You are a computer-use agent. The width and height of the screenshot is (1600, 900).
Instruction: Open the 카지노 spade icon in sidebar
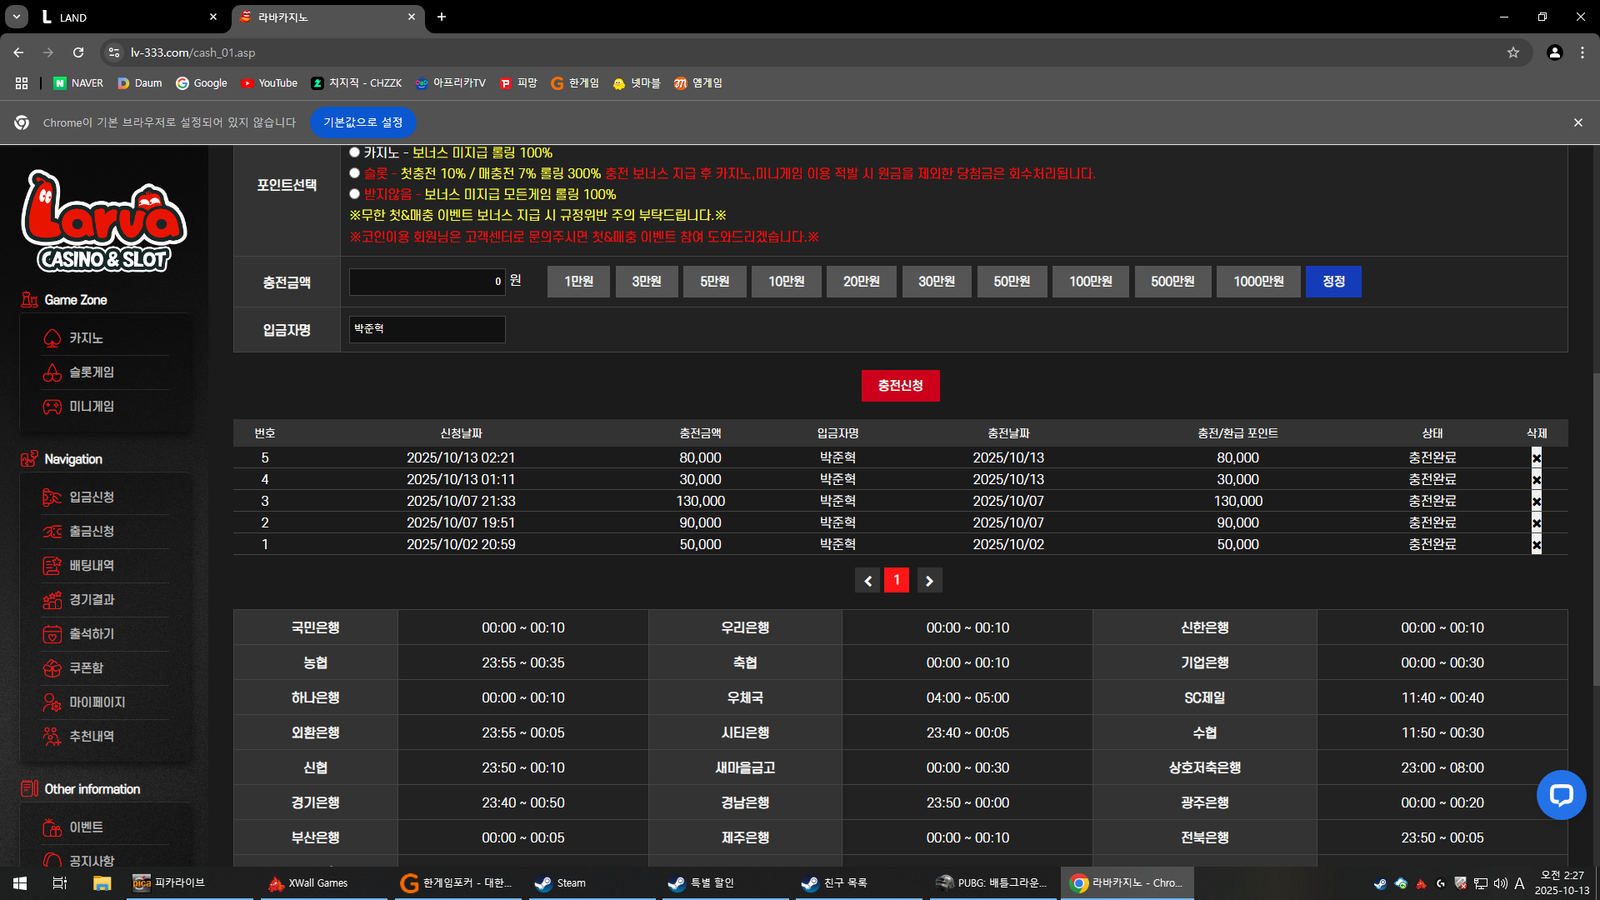pyautogui.click(x=52, y=339)
